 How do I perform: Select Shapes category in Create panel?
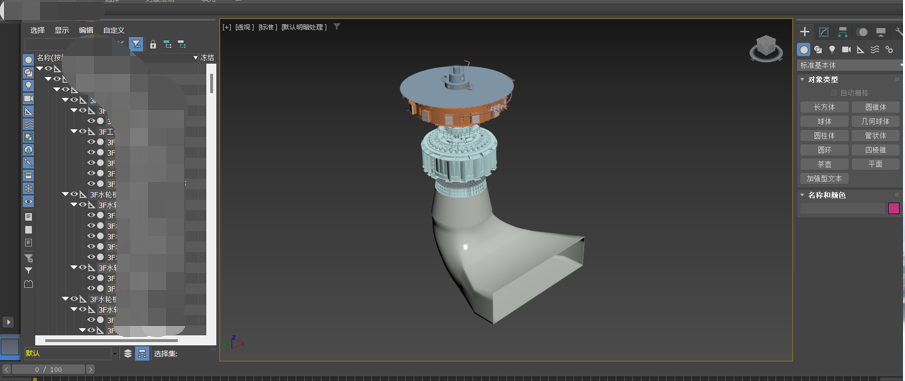[818, 50]
